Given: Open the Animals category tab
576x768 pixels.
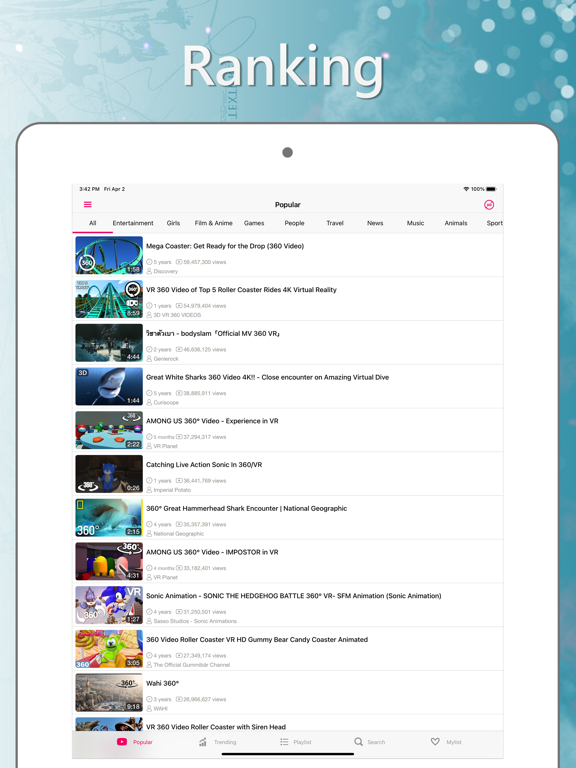Looking at the screenshot, I should (456, 223).
